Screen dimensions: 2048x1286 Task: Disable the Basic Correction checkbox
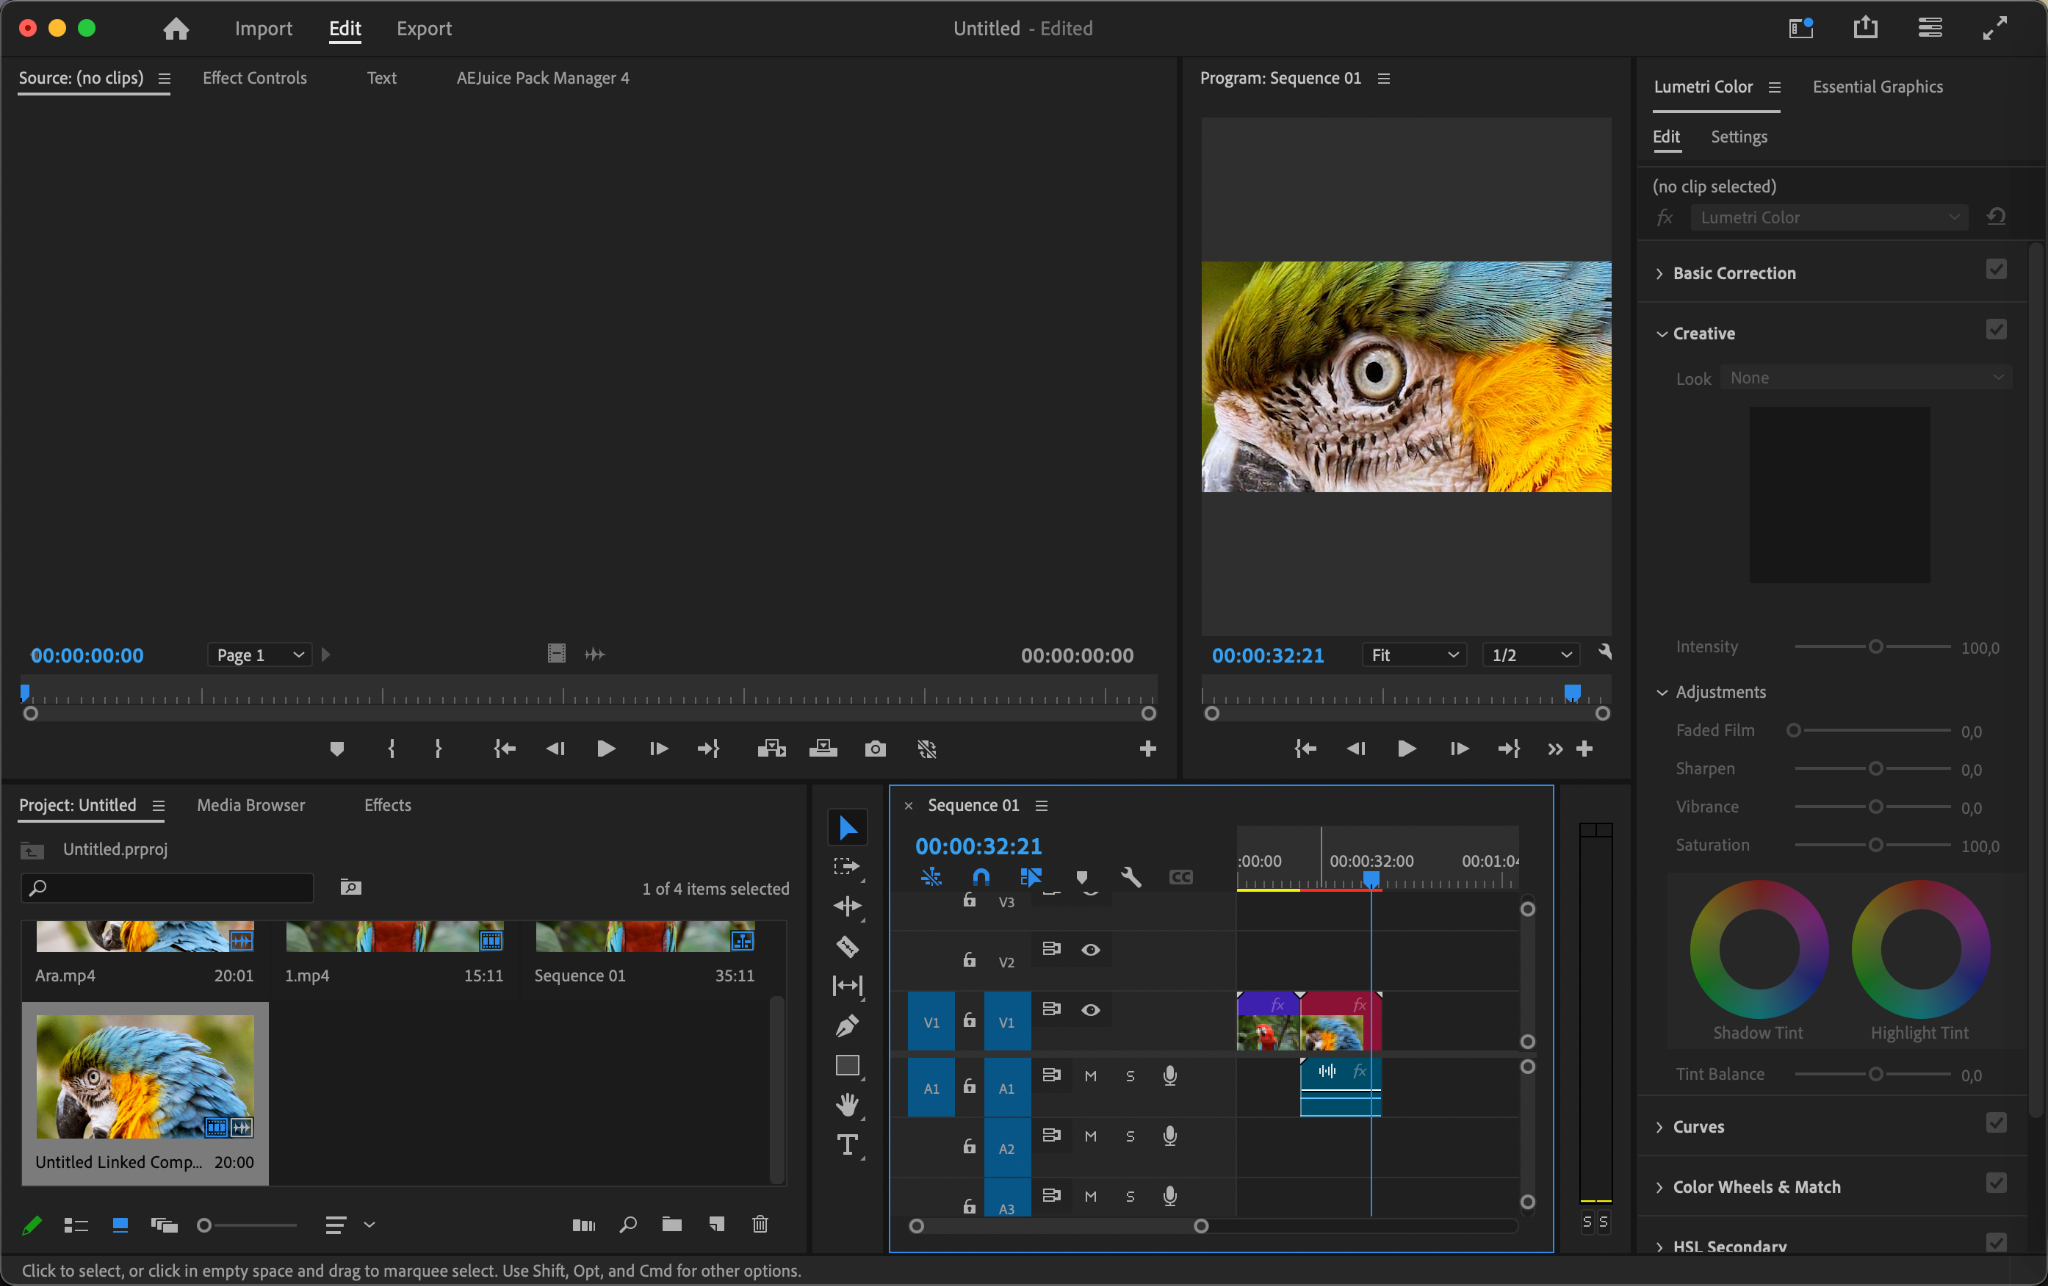tap(1996, 270)
